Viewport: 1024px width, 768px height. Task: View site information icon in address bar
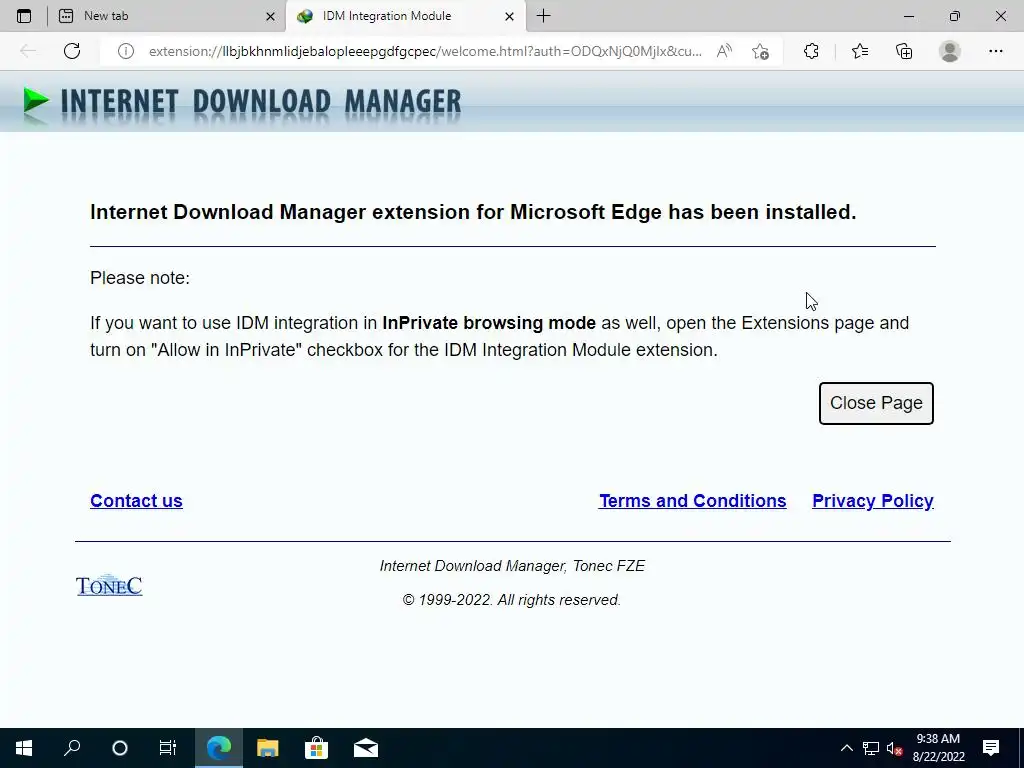point(125,51)
